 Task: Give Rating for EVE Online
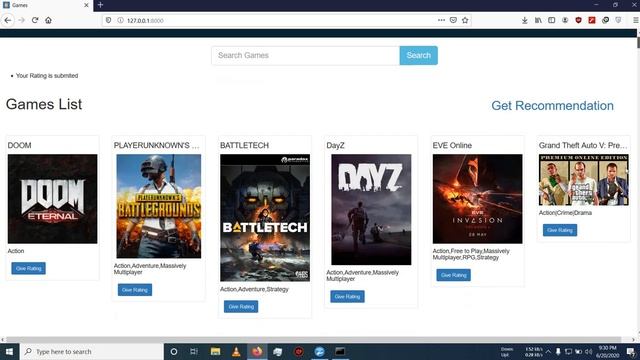pyautogui.click(x=453, y=275)
